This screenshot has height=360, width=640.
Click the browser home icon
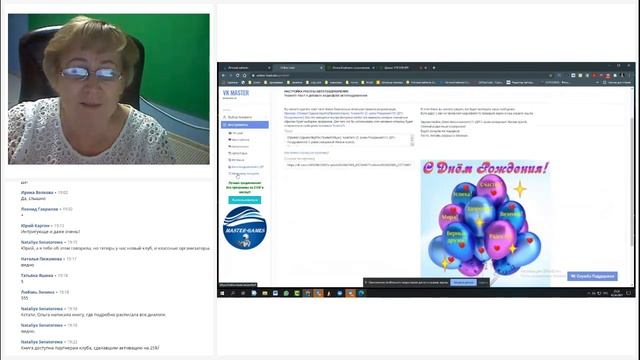(244, 76)
